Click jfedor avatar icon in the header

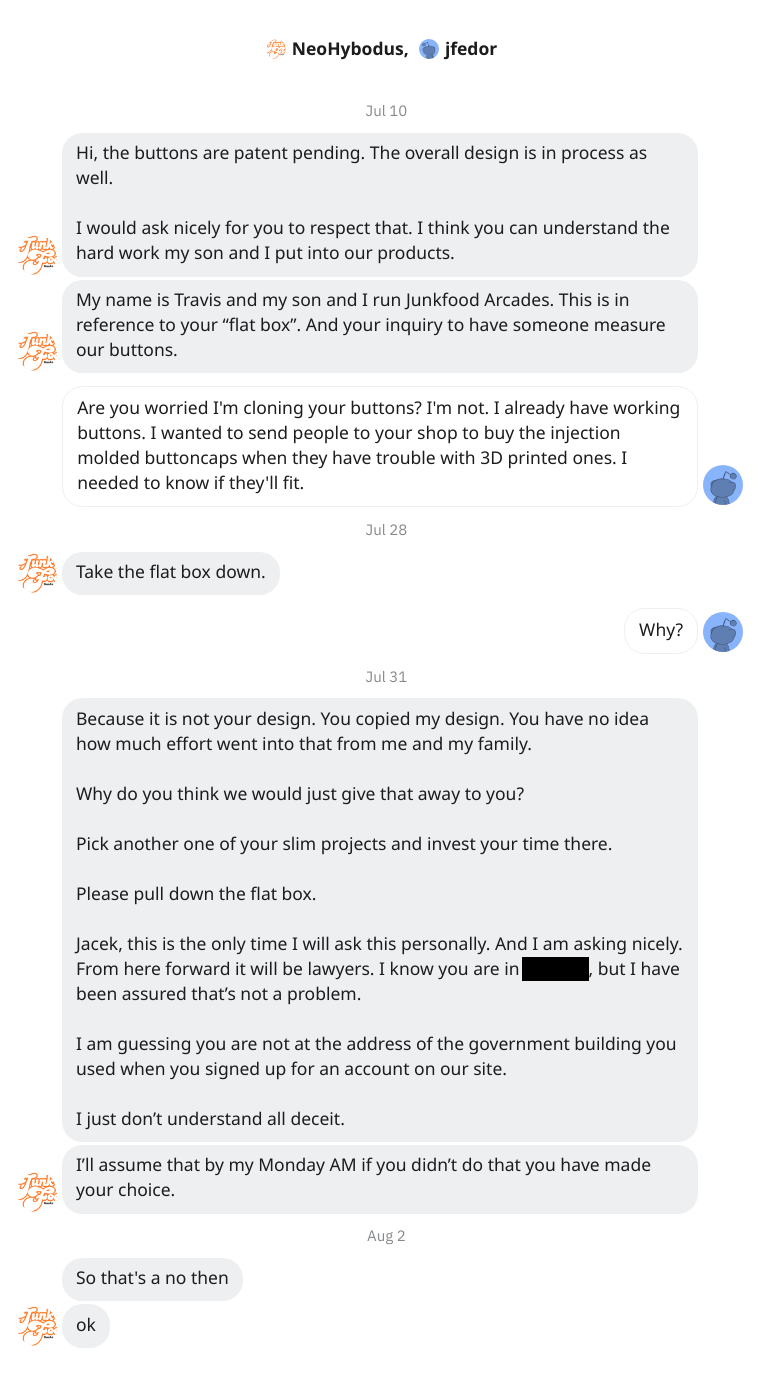click(x=429, y=49)
